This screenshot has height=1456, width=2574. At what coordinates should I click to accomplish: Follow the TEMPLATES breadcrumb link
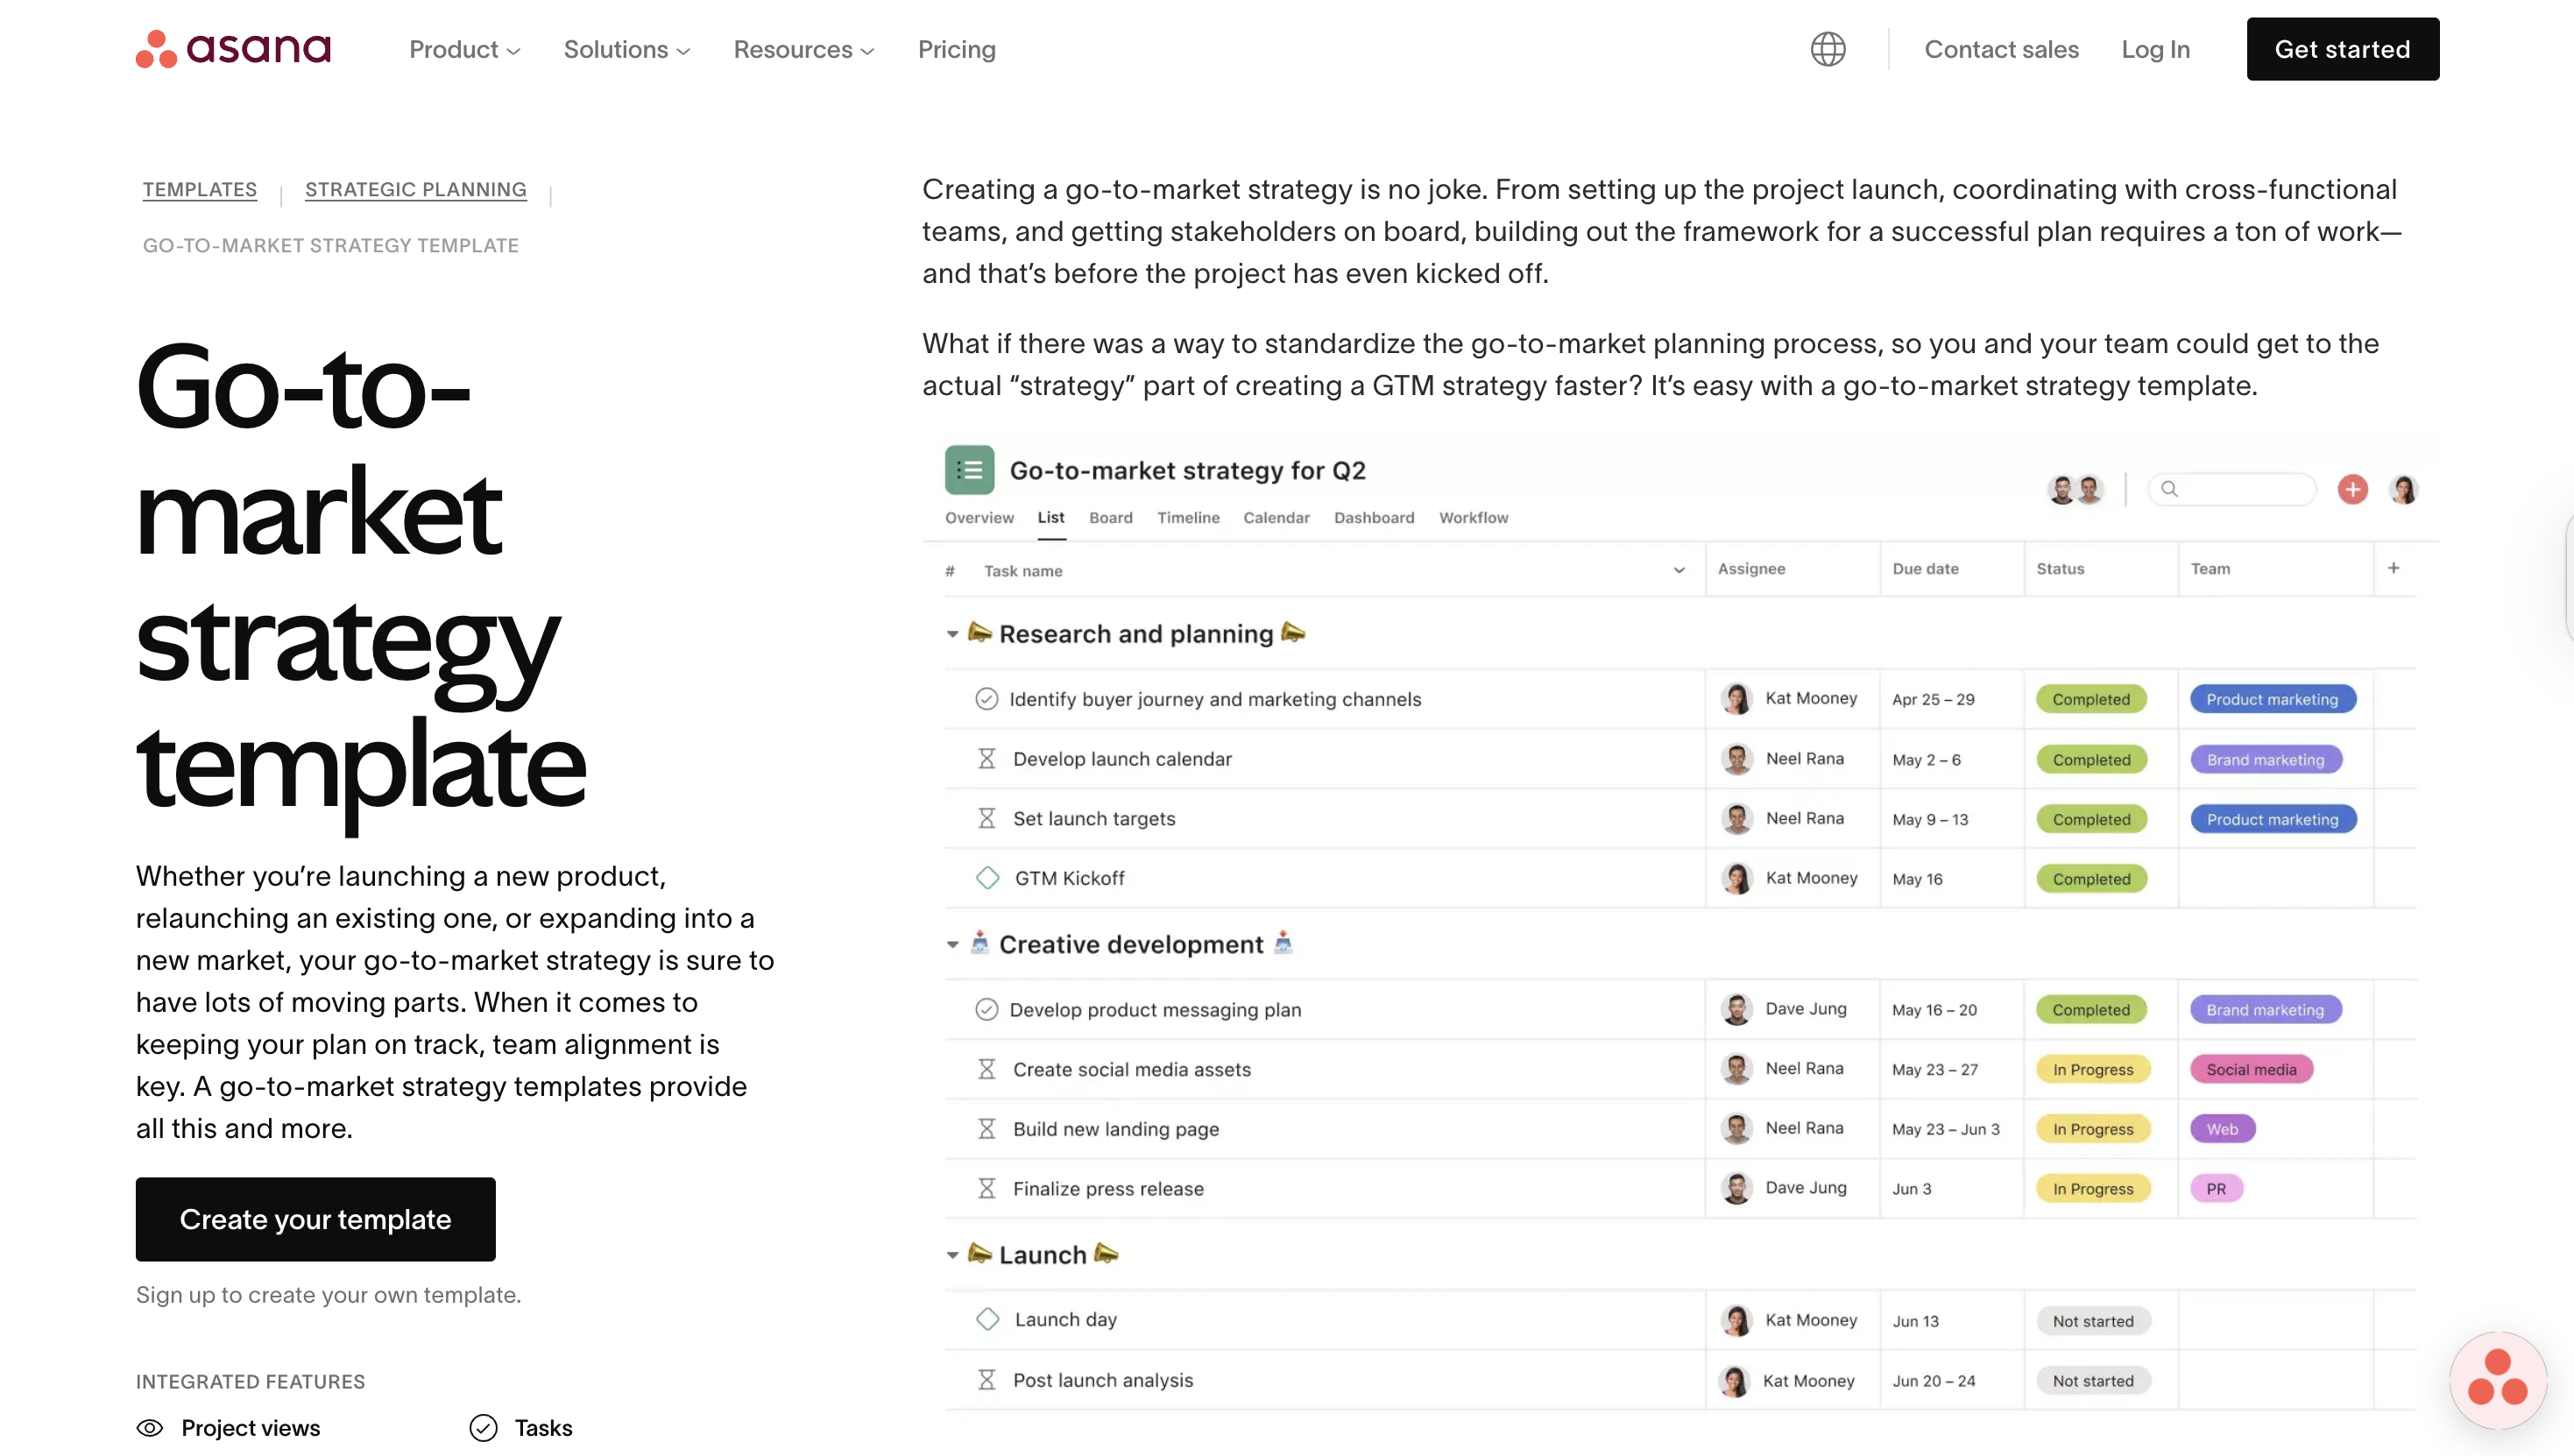200,189
